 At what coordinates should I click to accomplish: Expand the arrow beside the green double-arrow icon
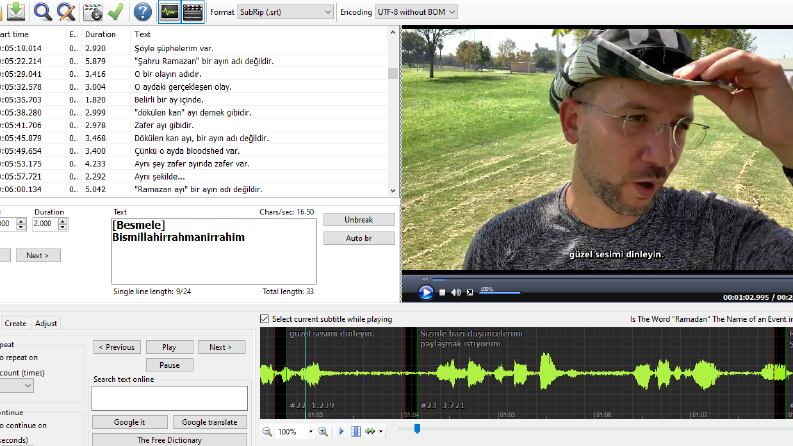coord(381,431)
